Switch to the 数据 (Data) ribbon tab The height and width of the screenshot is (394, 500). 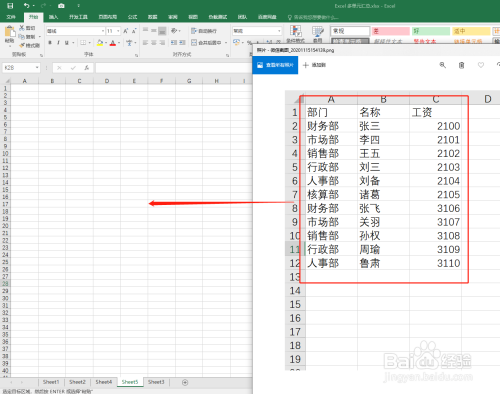[x=153, y=17]
